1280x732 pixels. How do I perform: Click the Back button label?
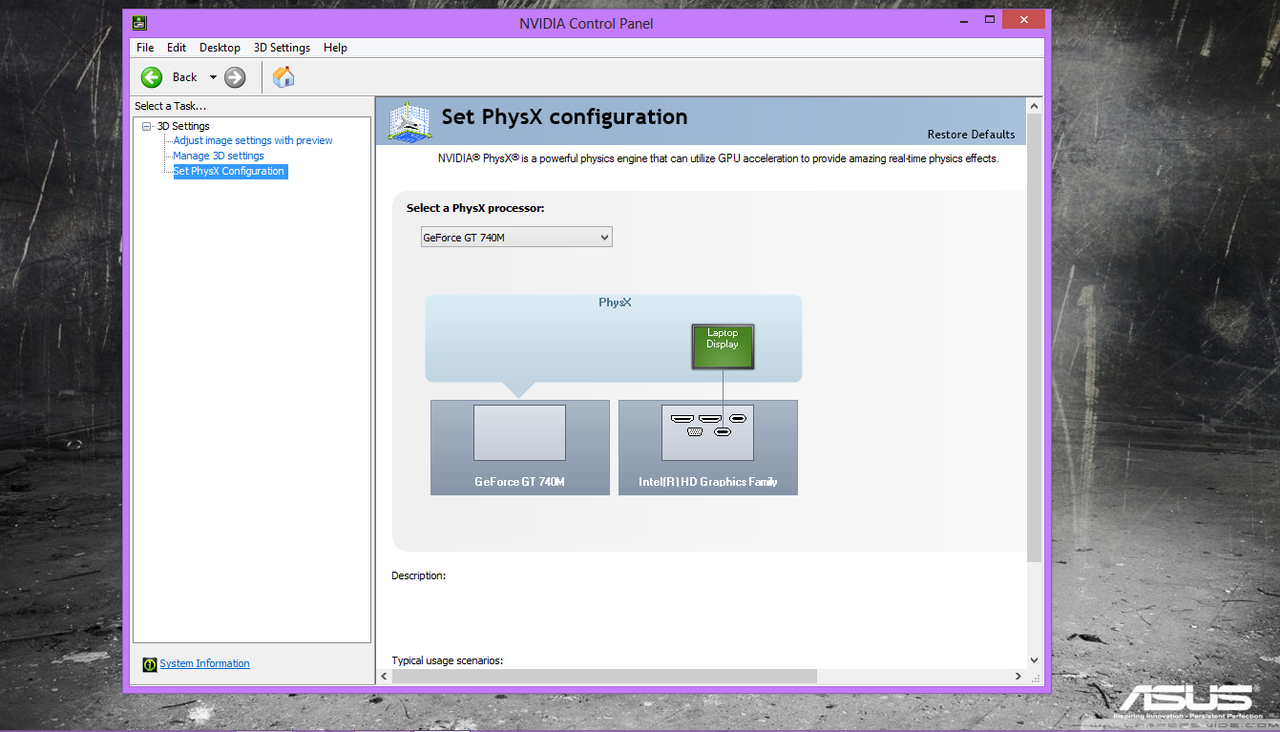point(185,77)
